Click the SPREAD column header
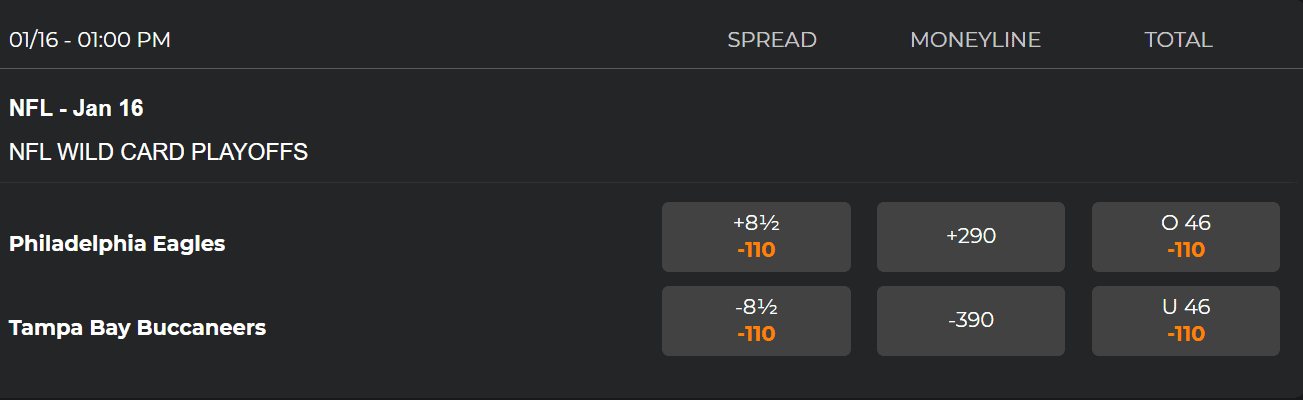Screen dimensions: 1303x400 click(772, 40)
